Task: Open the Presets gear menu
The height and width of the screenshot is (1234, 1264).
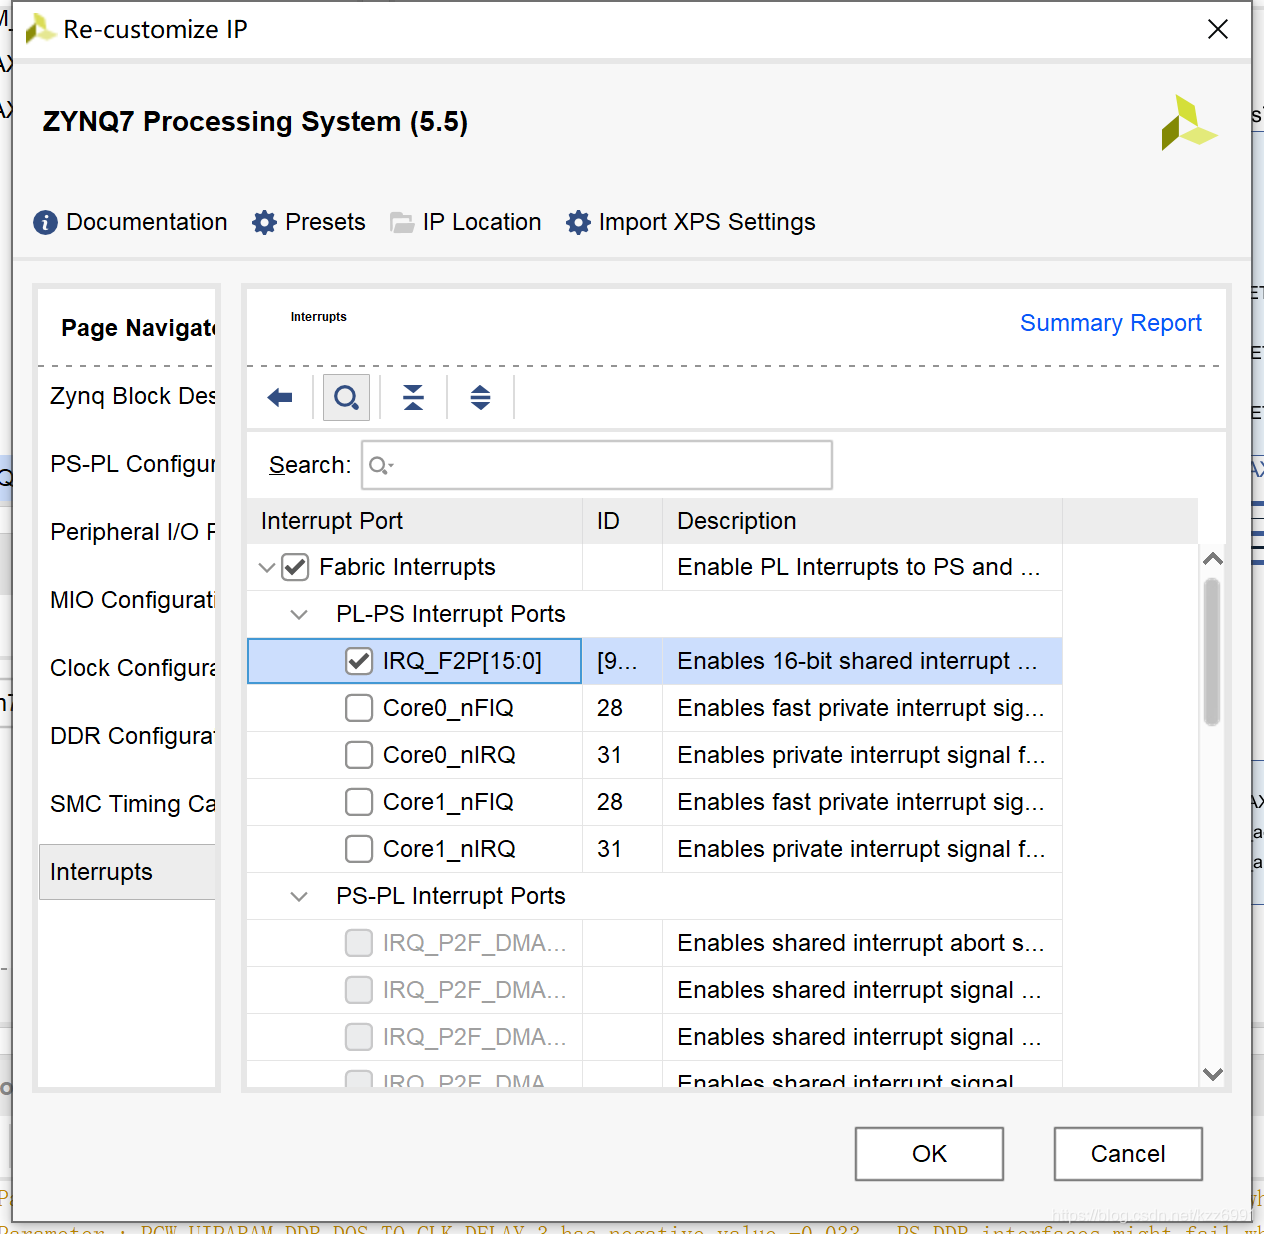Action: (264, 222)
